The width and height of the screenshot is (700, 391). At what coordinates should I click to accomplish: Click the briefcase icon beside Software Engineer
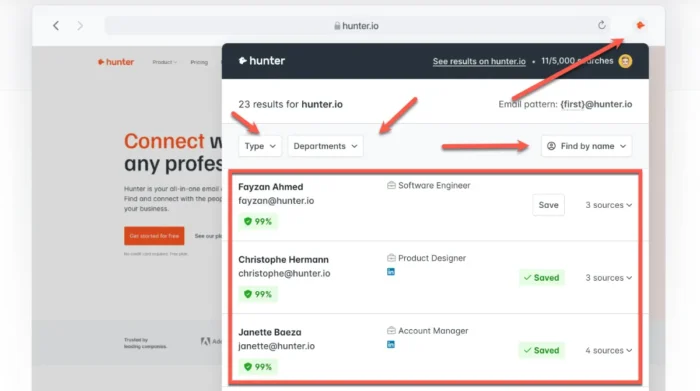pyautogui.click(x=391, y=185)
